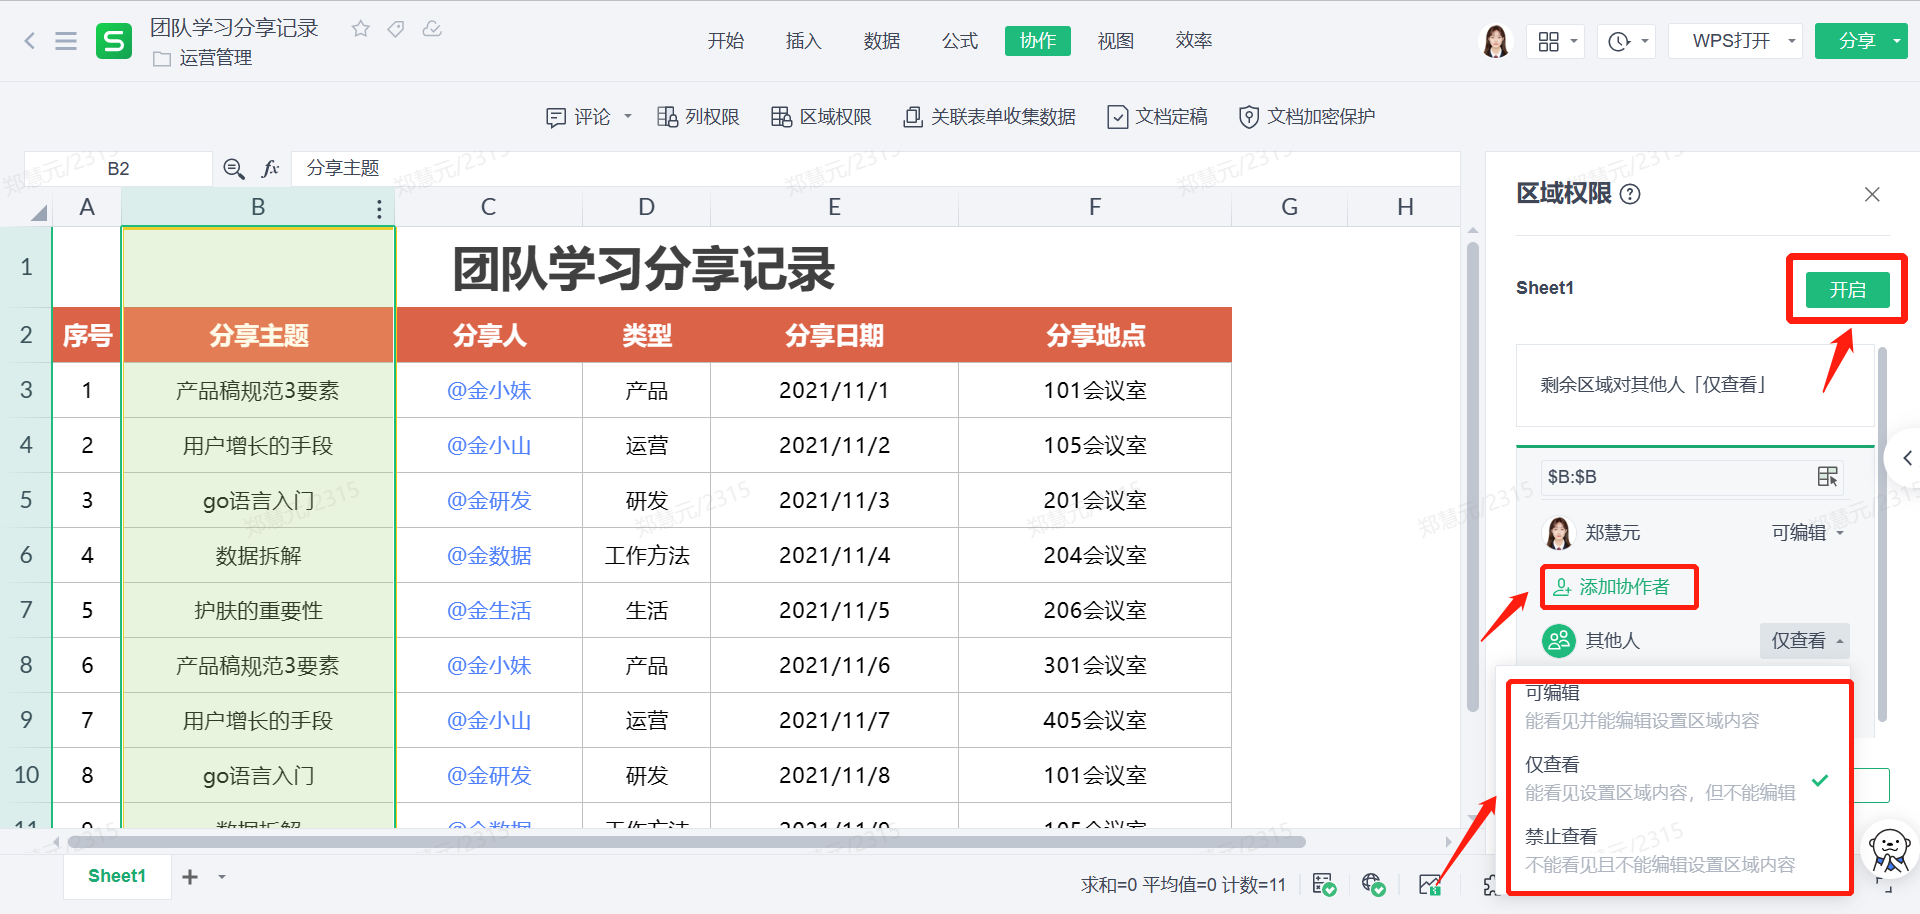
Task: Open the apps grid icon
Action: point(1548,41)
